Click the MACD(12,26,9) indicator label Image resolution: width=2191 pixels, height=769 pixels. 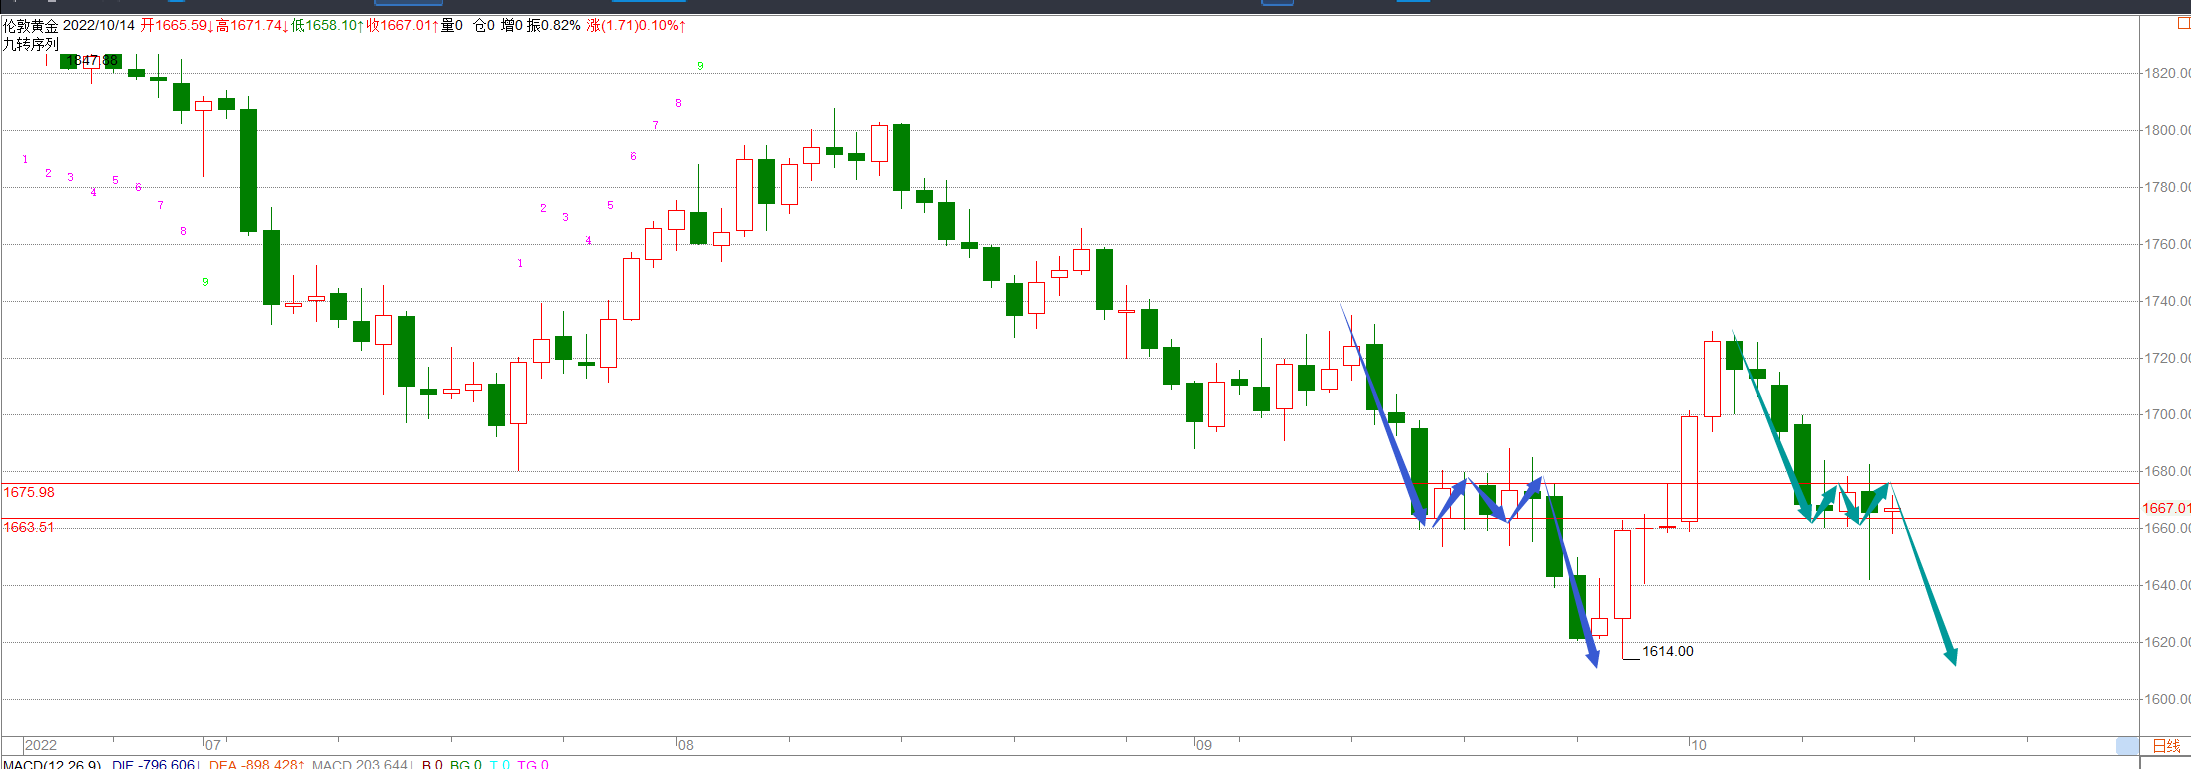(52, 764)
